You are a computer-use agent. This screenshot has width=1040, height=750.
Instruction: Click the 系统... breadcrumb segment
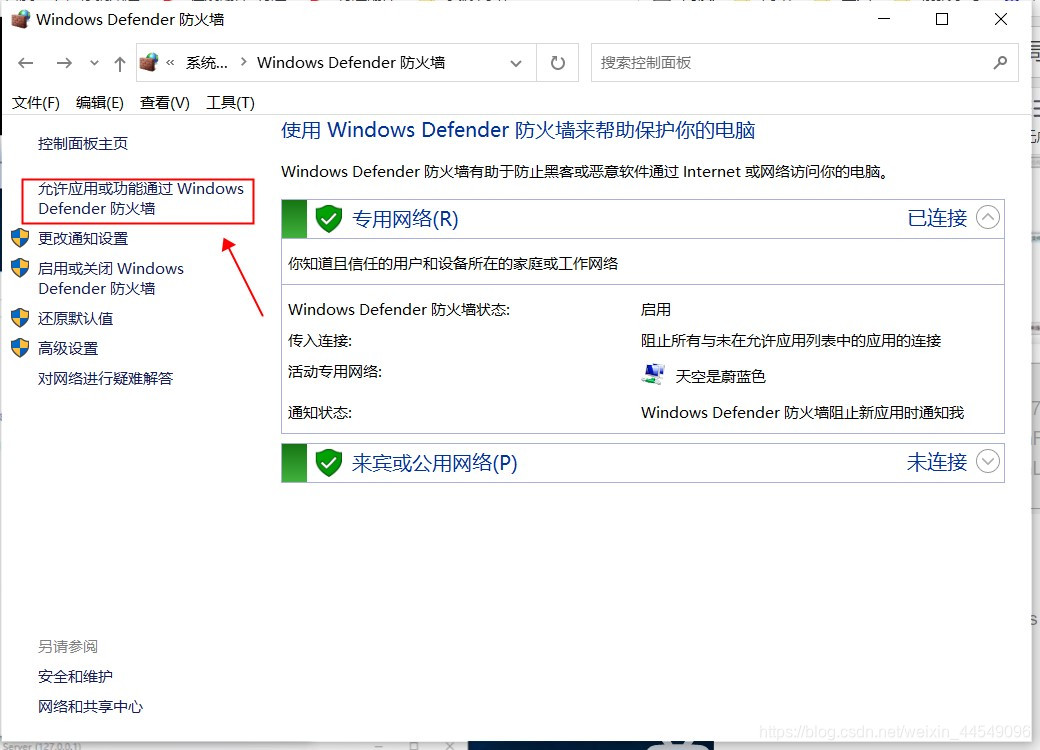(206, 63)
